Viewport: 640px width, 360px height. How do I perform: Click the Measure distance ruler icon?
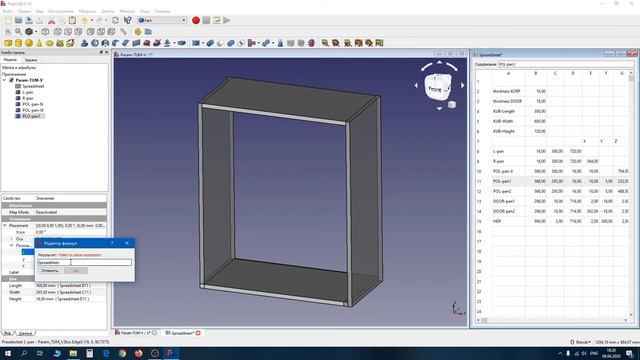point(123,31)
